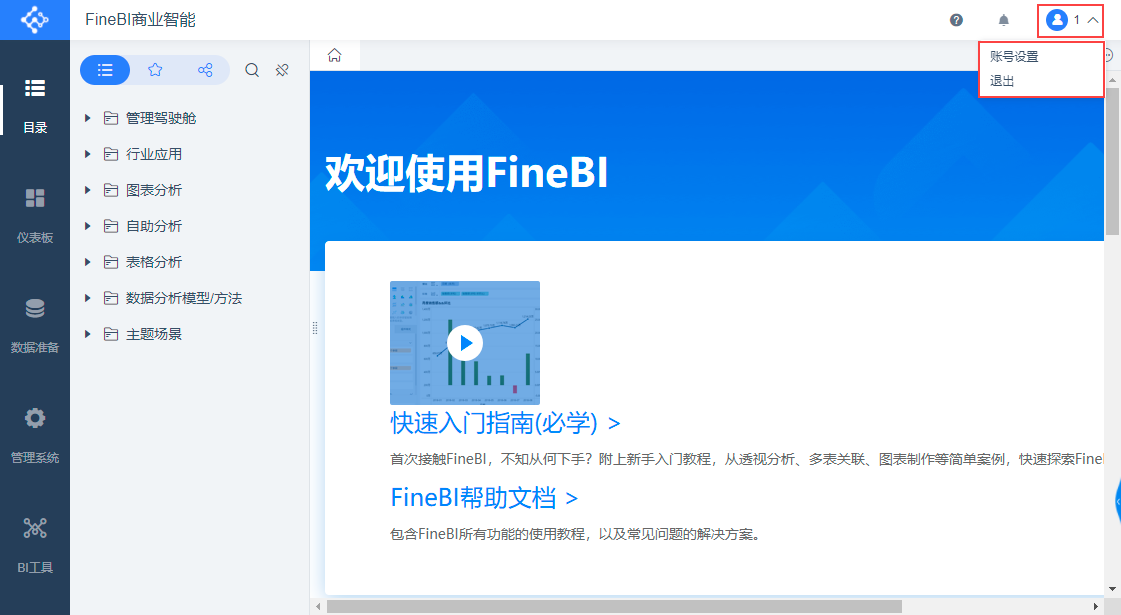Image resolution: width=1121 pixels, height=615 pixels.
Task: Open the notifications bell icon
Action: 1004,20
